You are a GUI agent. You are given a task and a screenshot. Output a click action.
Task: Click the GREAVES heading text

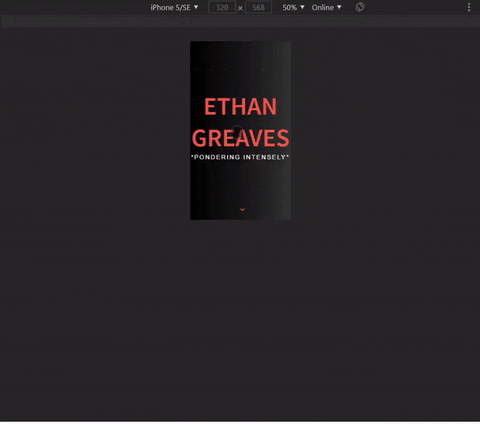pos(240,138)
